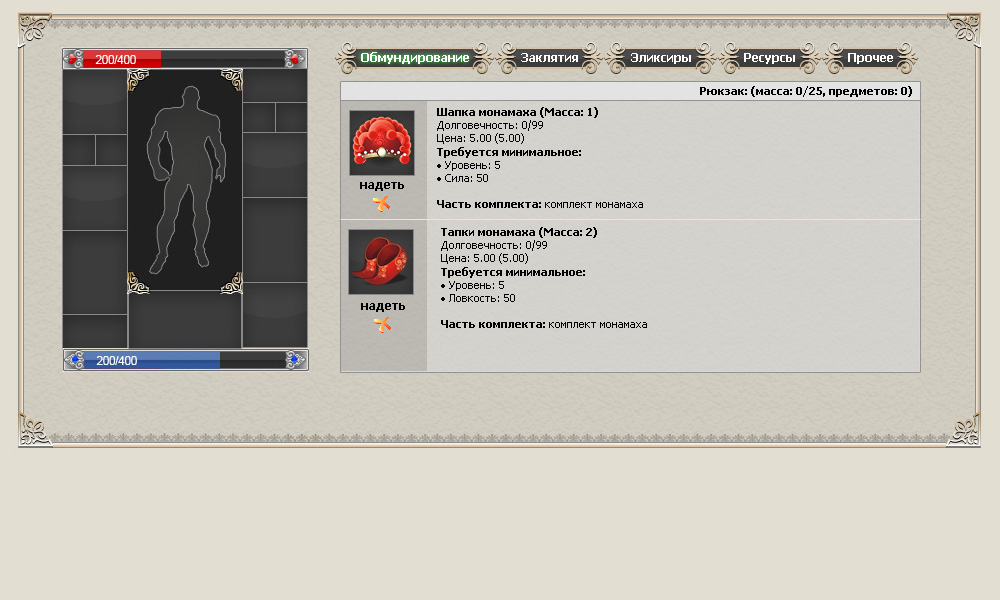1000x600 pixels.
Task: Click комплект монамаха on the slippers entry
Action: (598, 325)
